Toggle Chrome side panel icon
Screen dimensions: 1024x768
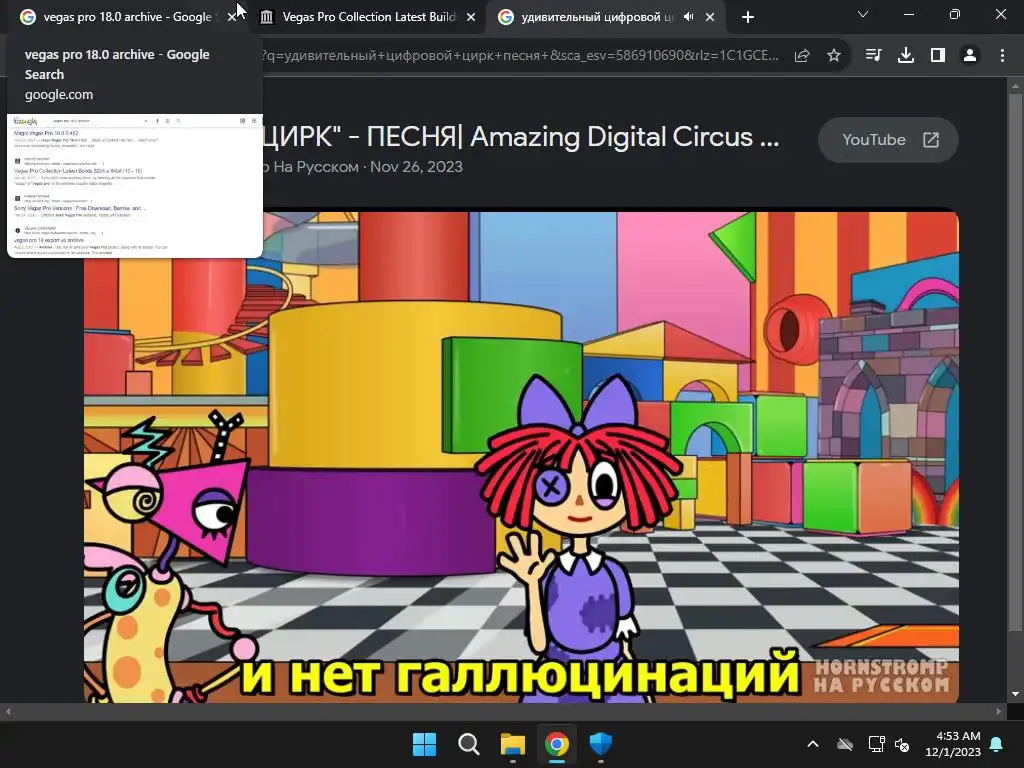click(938, 56)
